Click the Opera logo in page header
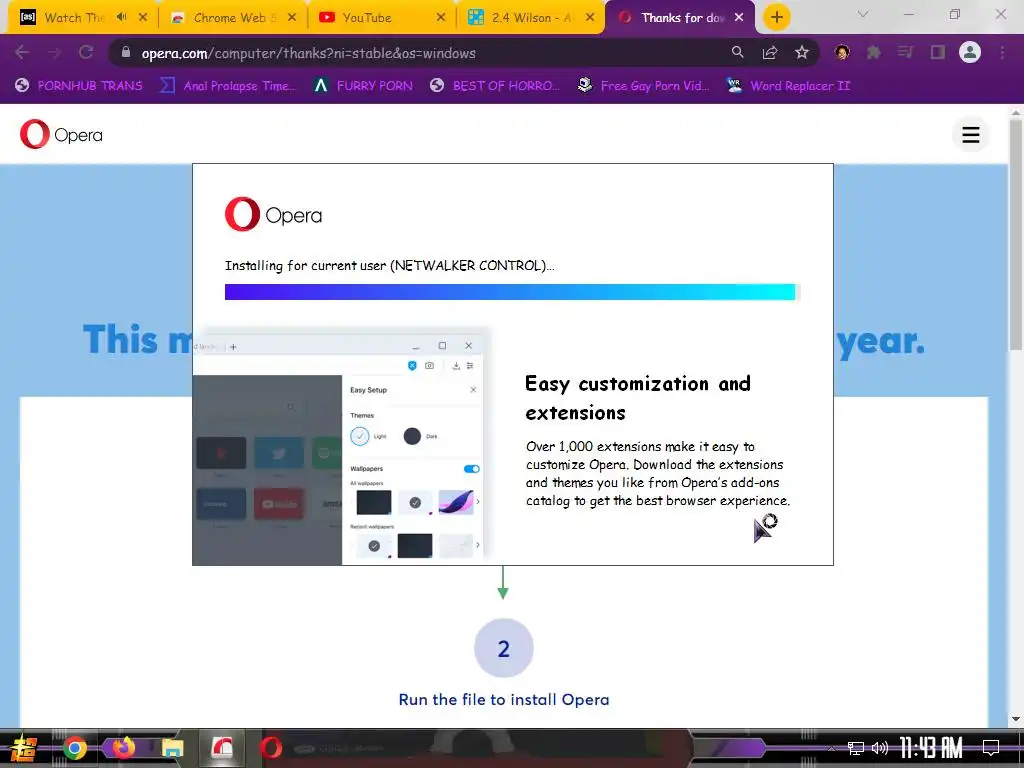1024x768 pixels. point(61,135)
